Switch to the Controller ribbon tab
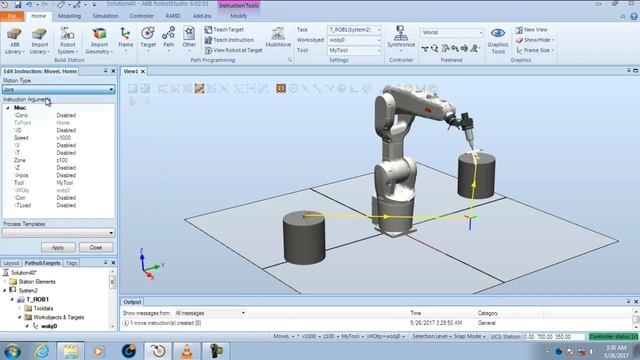The image size is (640, 360). point(141,16)
